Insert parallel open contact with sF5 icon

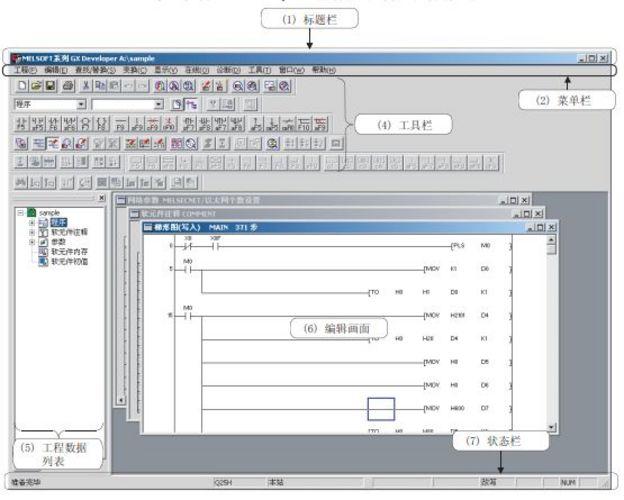point(38,124)
